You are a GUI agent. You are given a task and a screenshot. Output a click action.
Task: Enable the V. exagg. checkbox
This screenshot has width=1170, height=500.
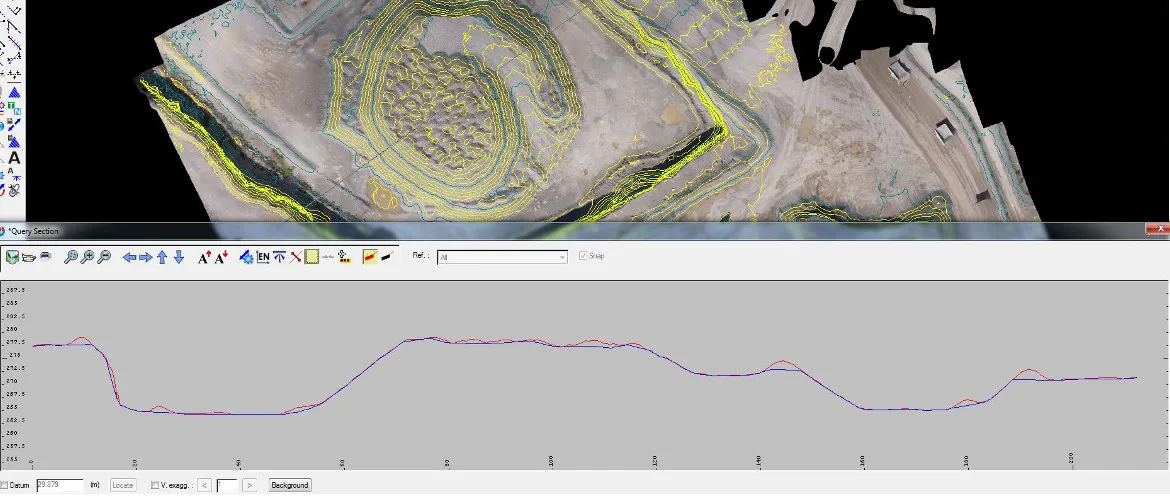click(x=155, y=485)
